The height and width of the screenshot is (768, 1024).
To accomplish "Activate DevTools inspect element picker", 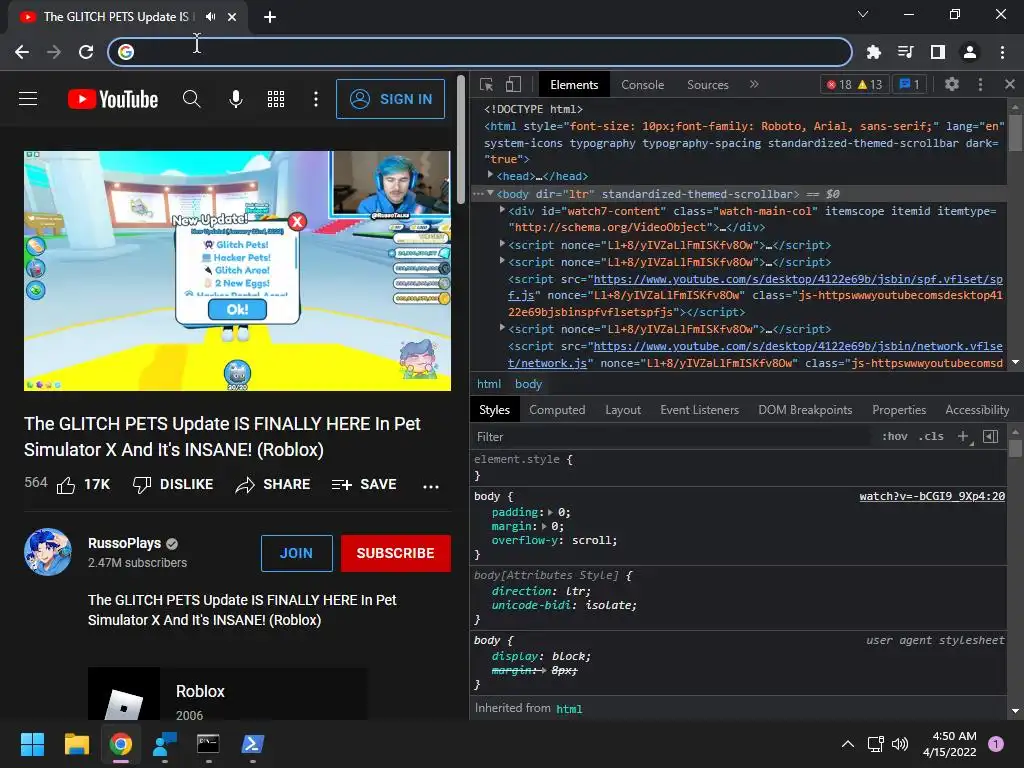I will (487, 84).
